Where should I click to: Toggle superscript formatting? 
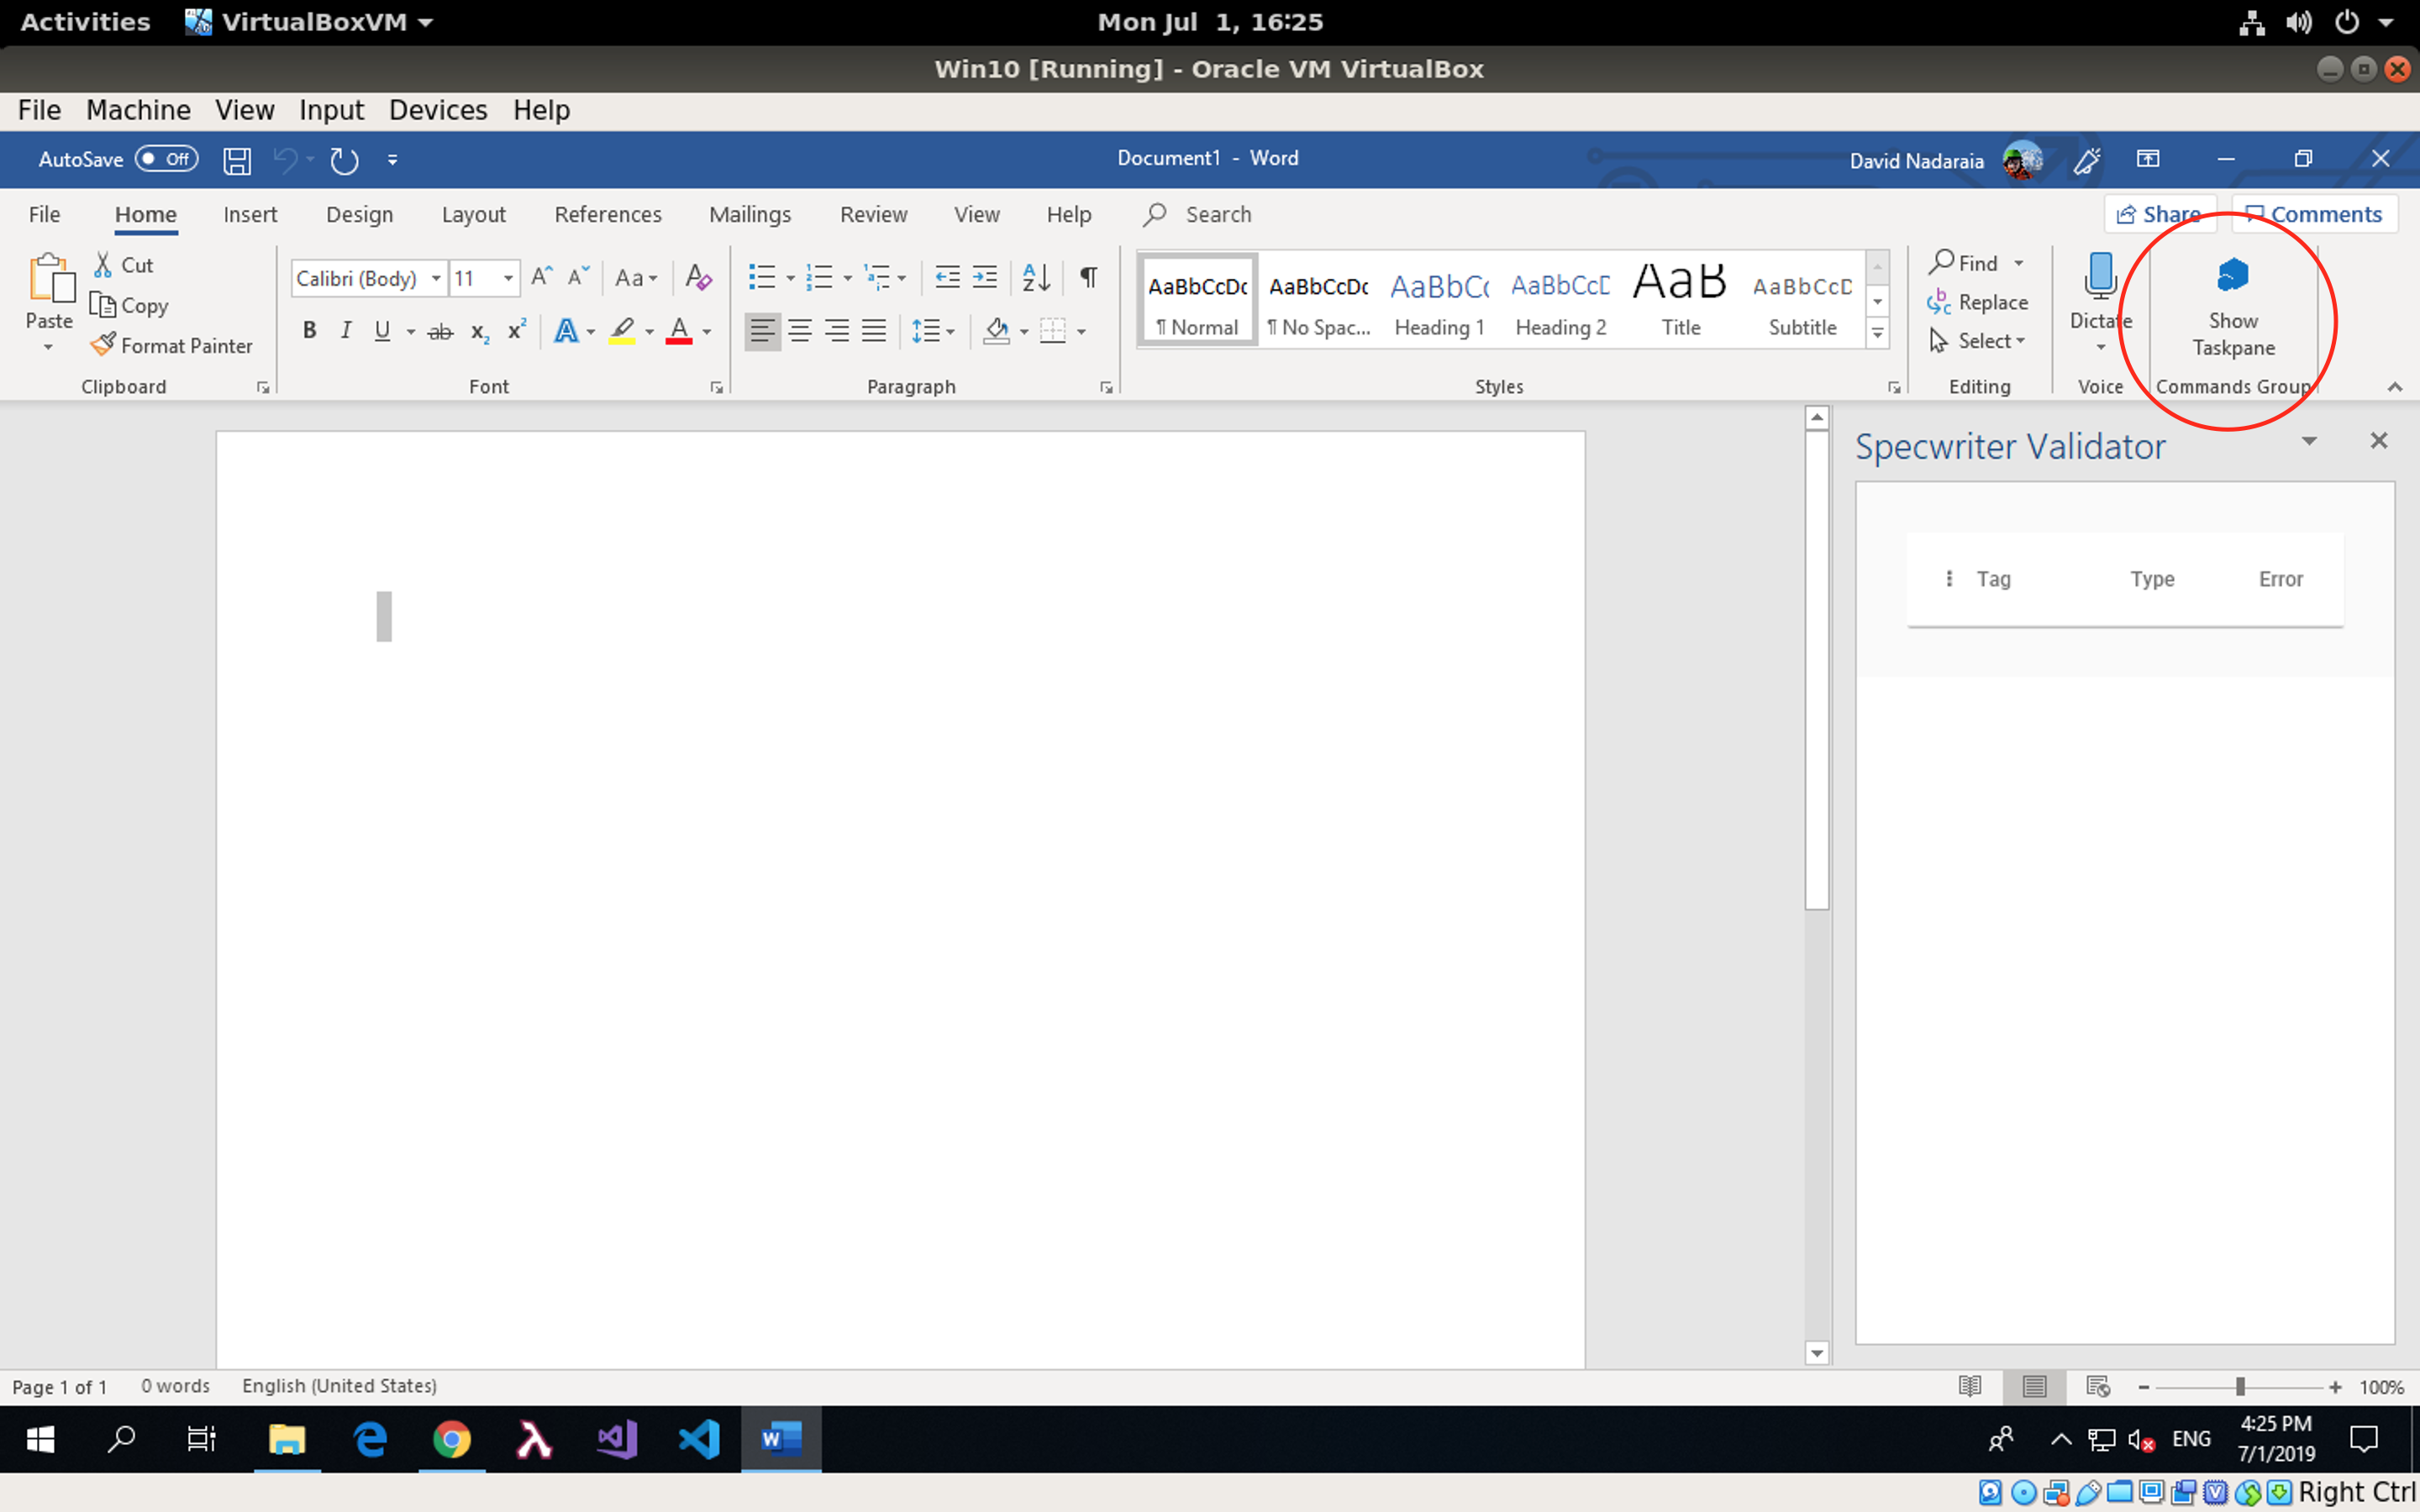(x=517, y=331)
